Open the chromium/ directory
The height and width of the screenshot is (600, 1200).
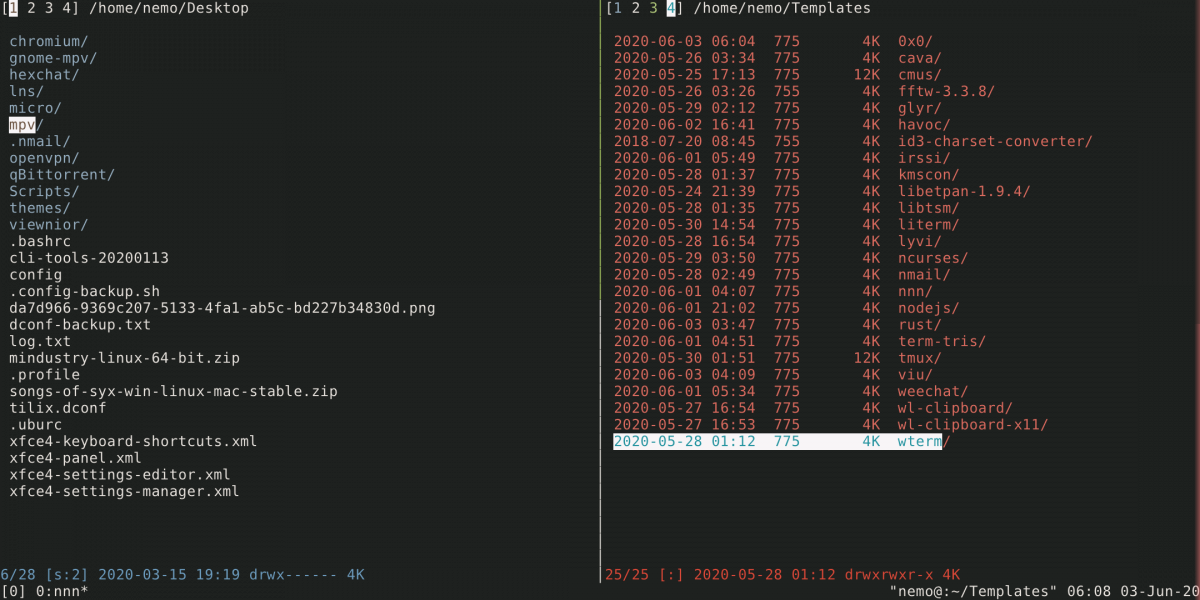tap(48, 41)
